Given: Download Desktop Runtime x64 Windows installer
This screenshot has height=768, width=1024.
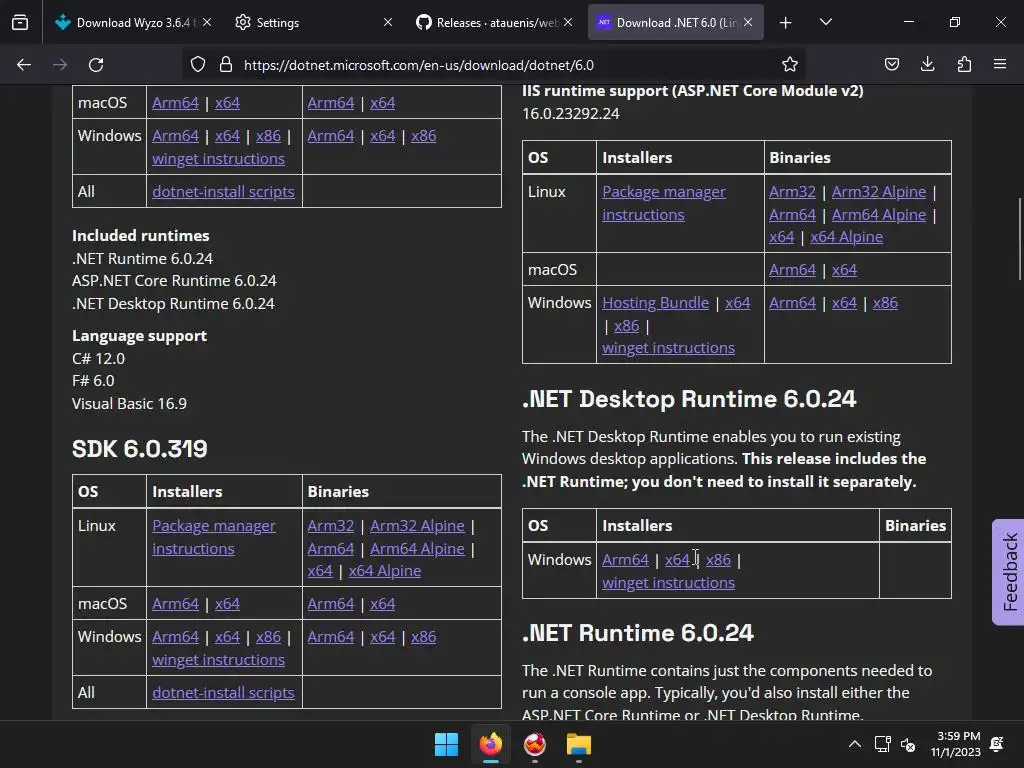Looking at the screenshot, I should 677,560.
